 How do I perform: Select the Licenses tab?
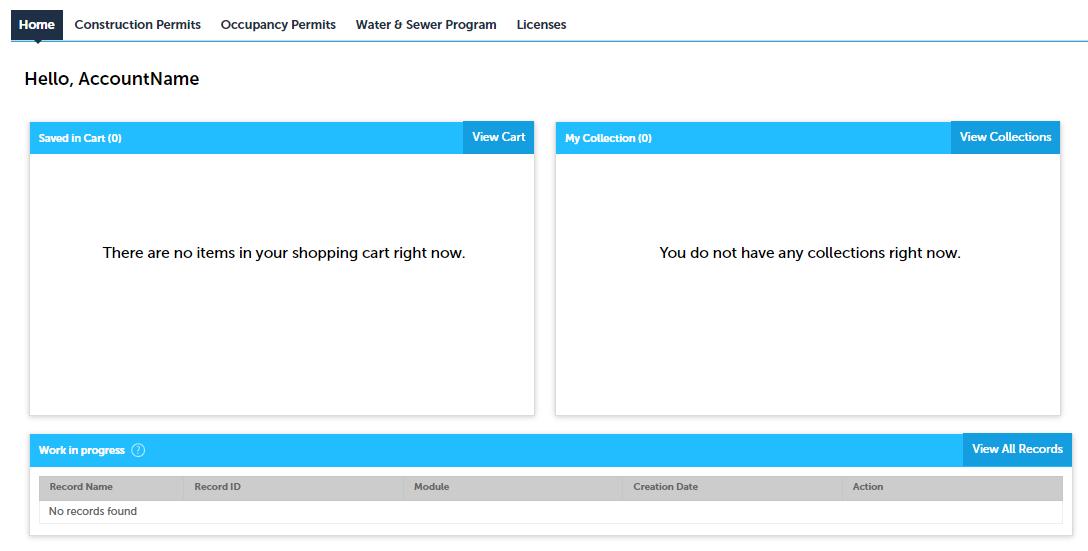point(541,25)
